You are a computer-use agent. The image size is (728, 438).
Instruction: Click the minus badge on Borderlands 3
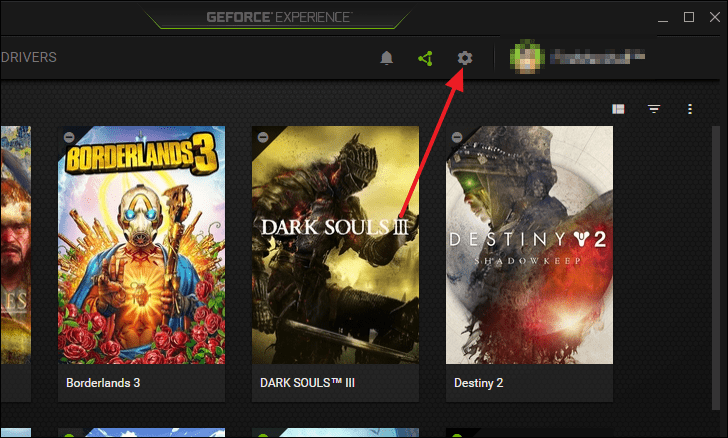(69, 137)
